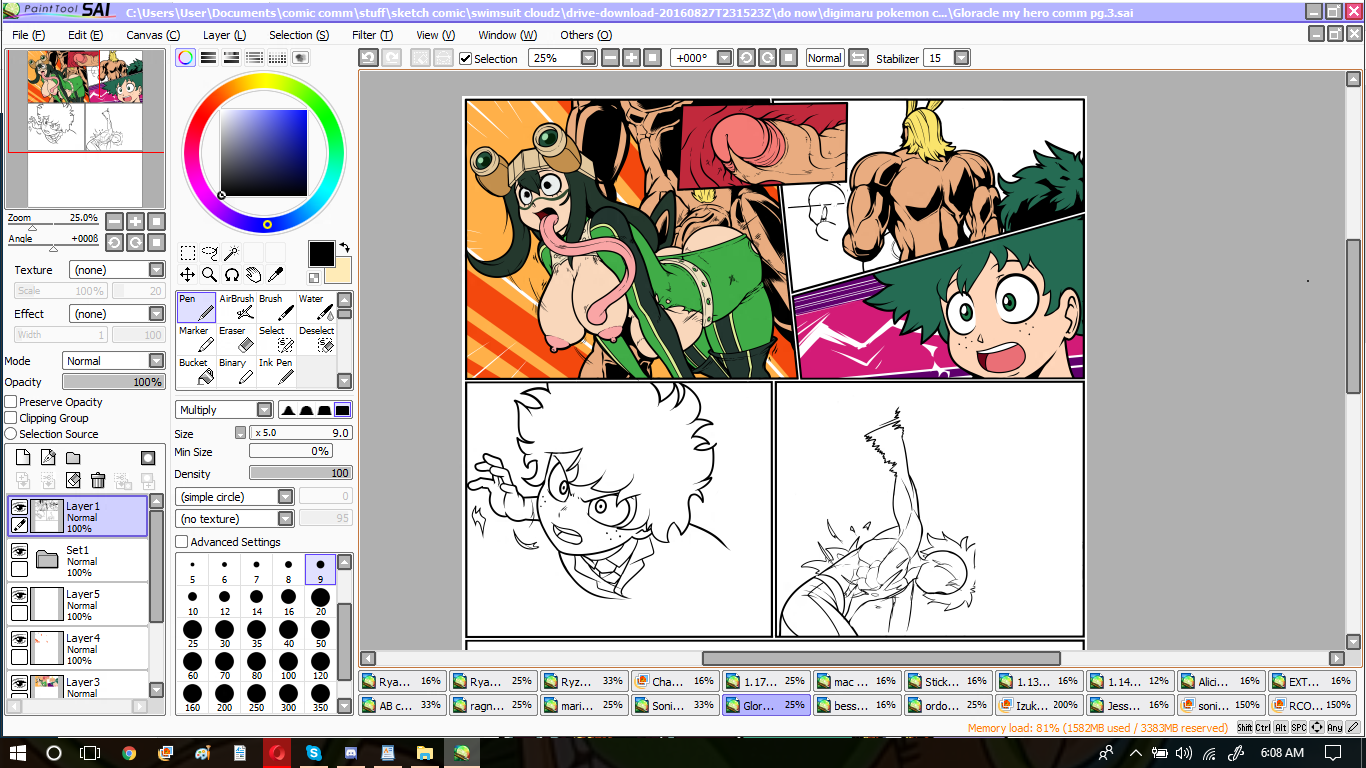Select the Binary pen tool
This screenshot has height=768, width=1366.
click(x=236, y=371)
